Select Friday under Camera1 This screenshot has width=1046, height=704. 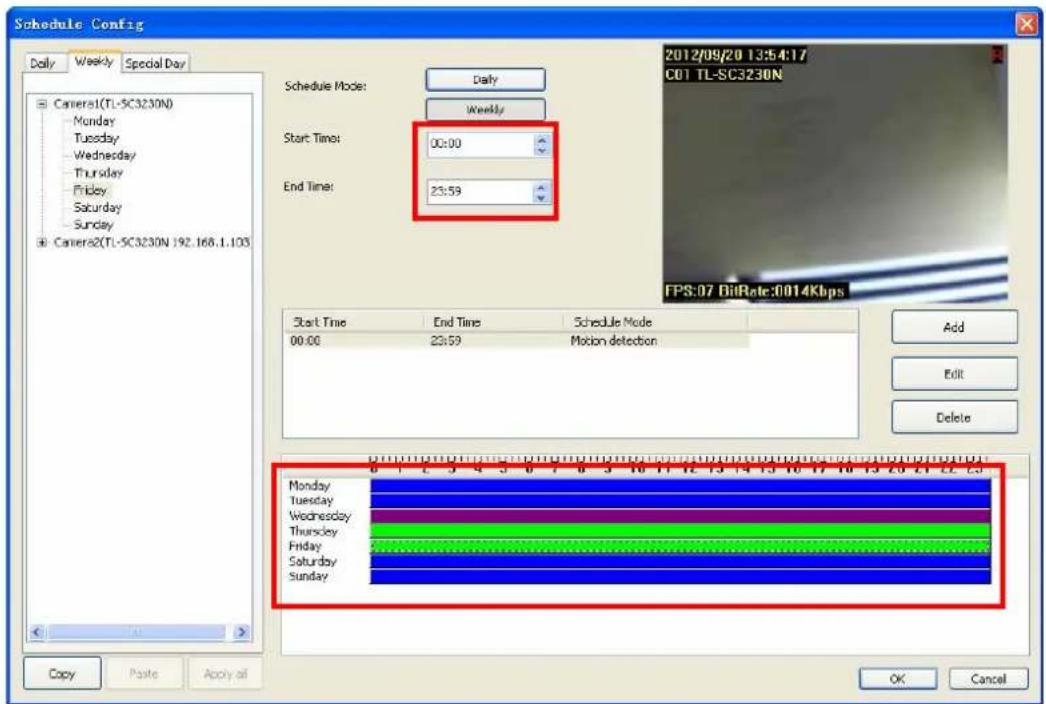pos(90,190)
